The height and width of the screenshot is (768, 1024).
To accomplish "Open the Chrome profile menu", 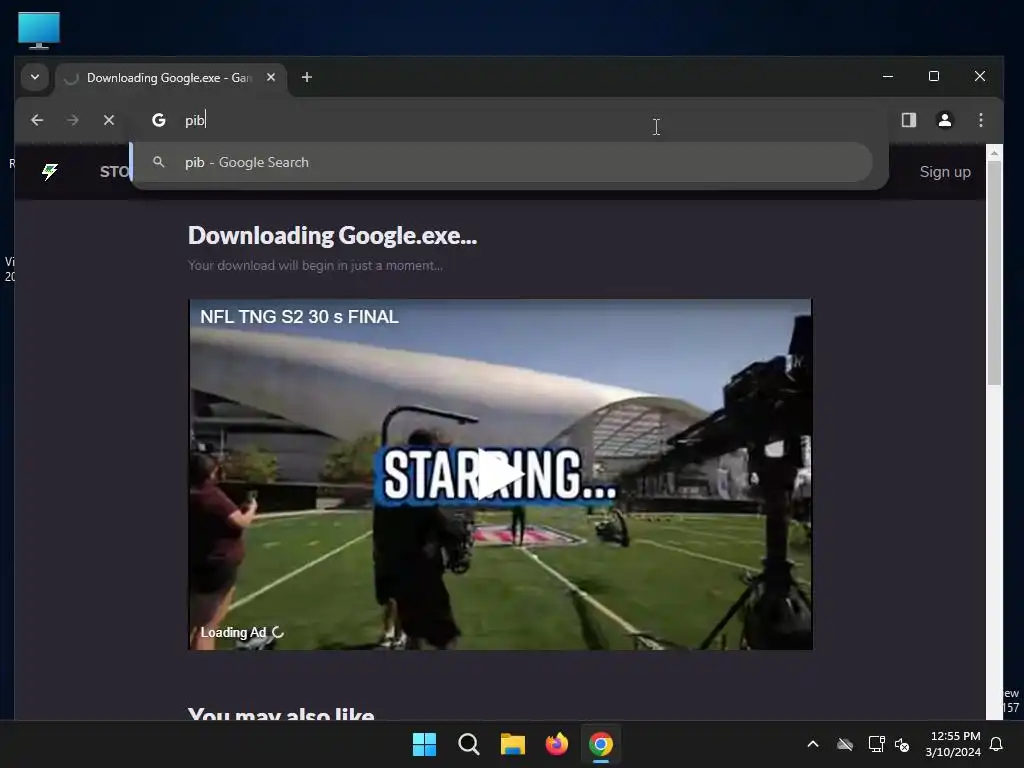I will (944, 120).
